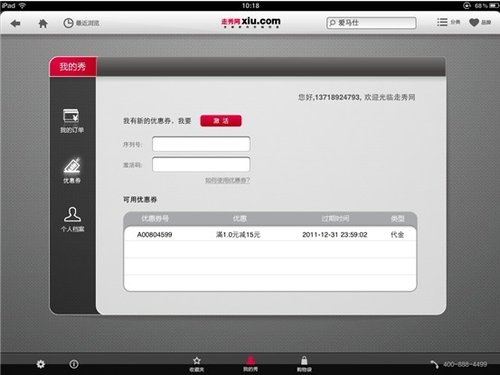The image size is (500, 375).
Task: Click the red 激活 activate button
Action: [221, 121]
